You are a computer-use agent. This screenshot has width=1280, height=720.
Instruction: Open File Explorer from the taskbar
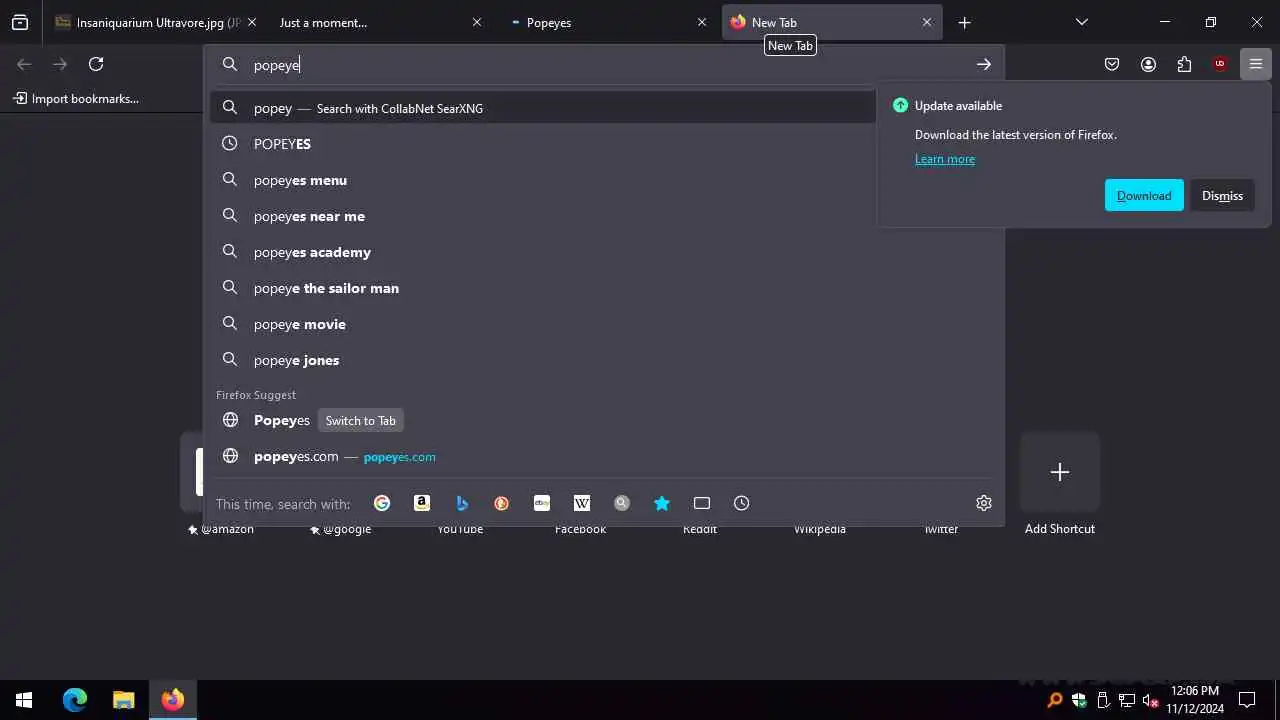[x=123, y=700]
